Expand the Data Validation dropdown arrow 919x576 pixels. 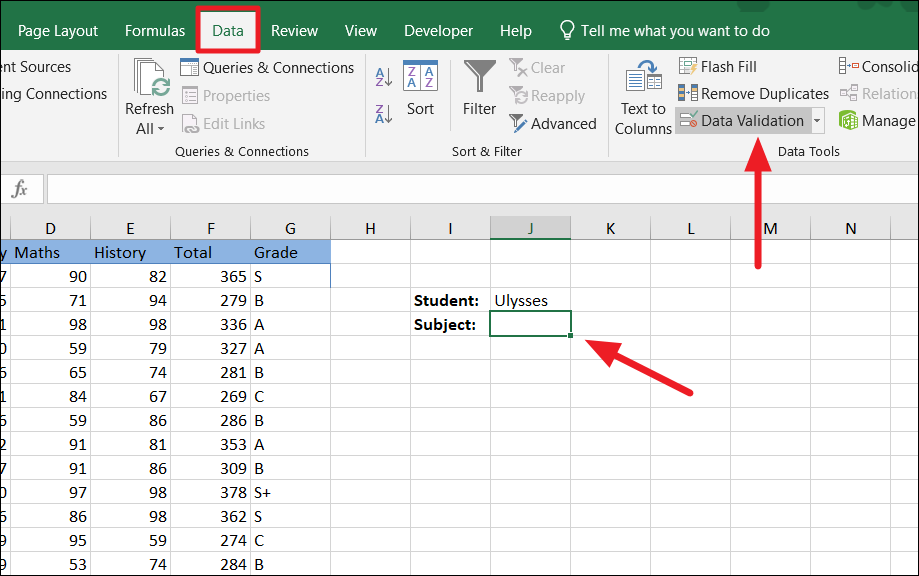point(815,120)
